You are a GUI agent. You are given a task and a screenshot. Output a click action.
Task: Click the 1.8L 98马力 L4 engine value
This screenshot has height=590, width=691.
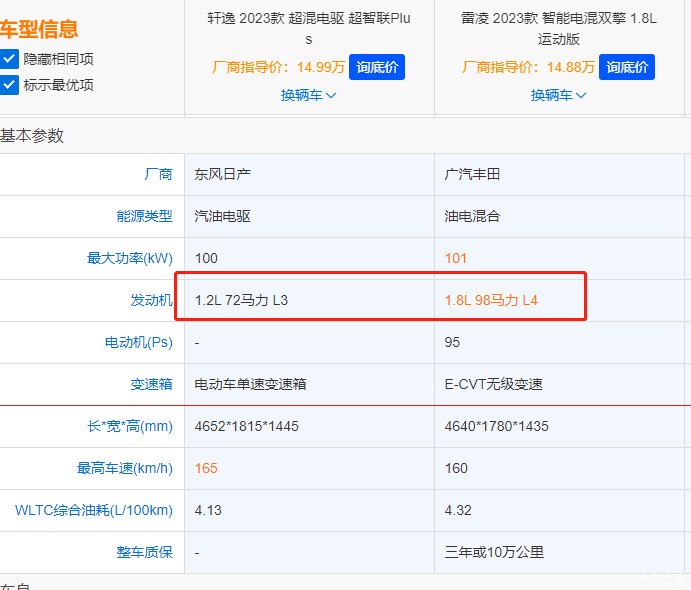point(491,300)
